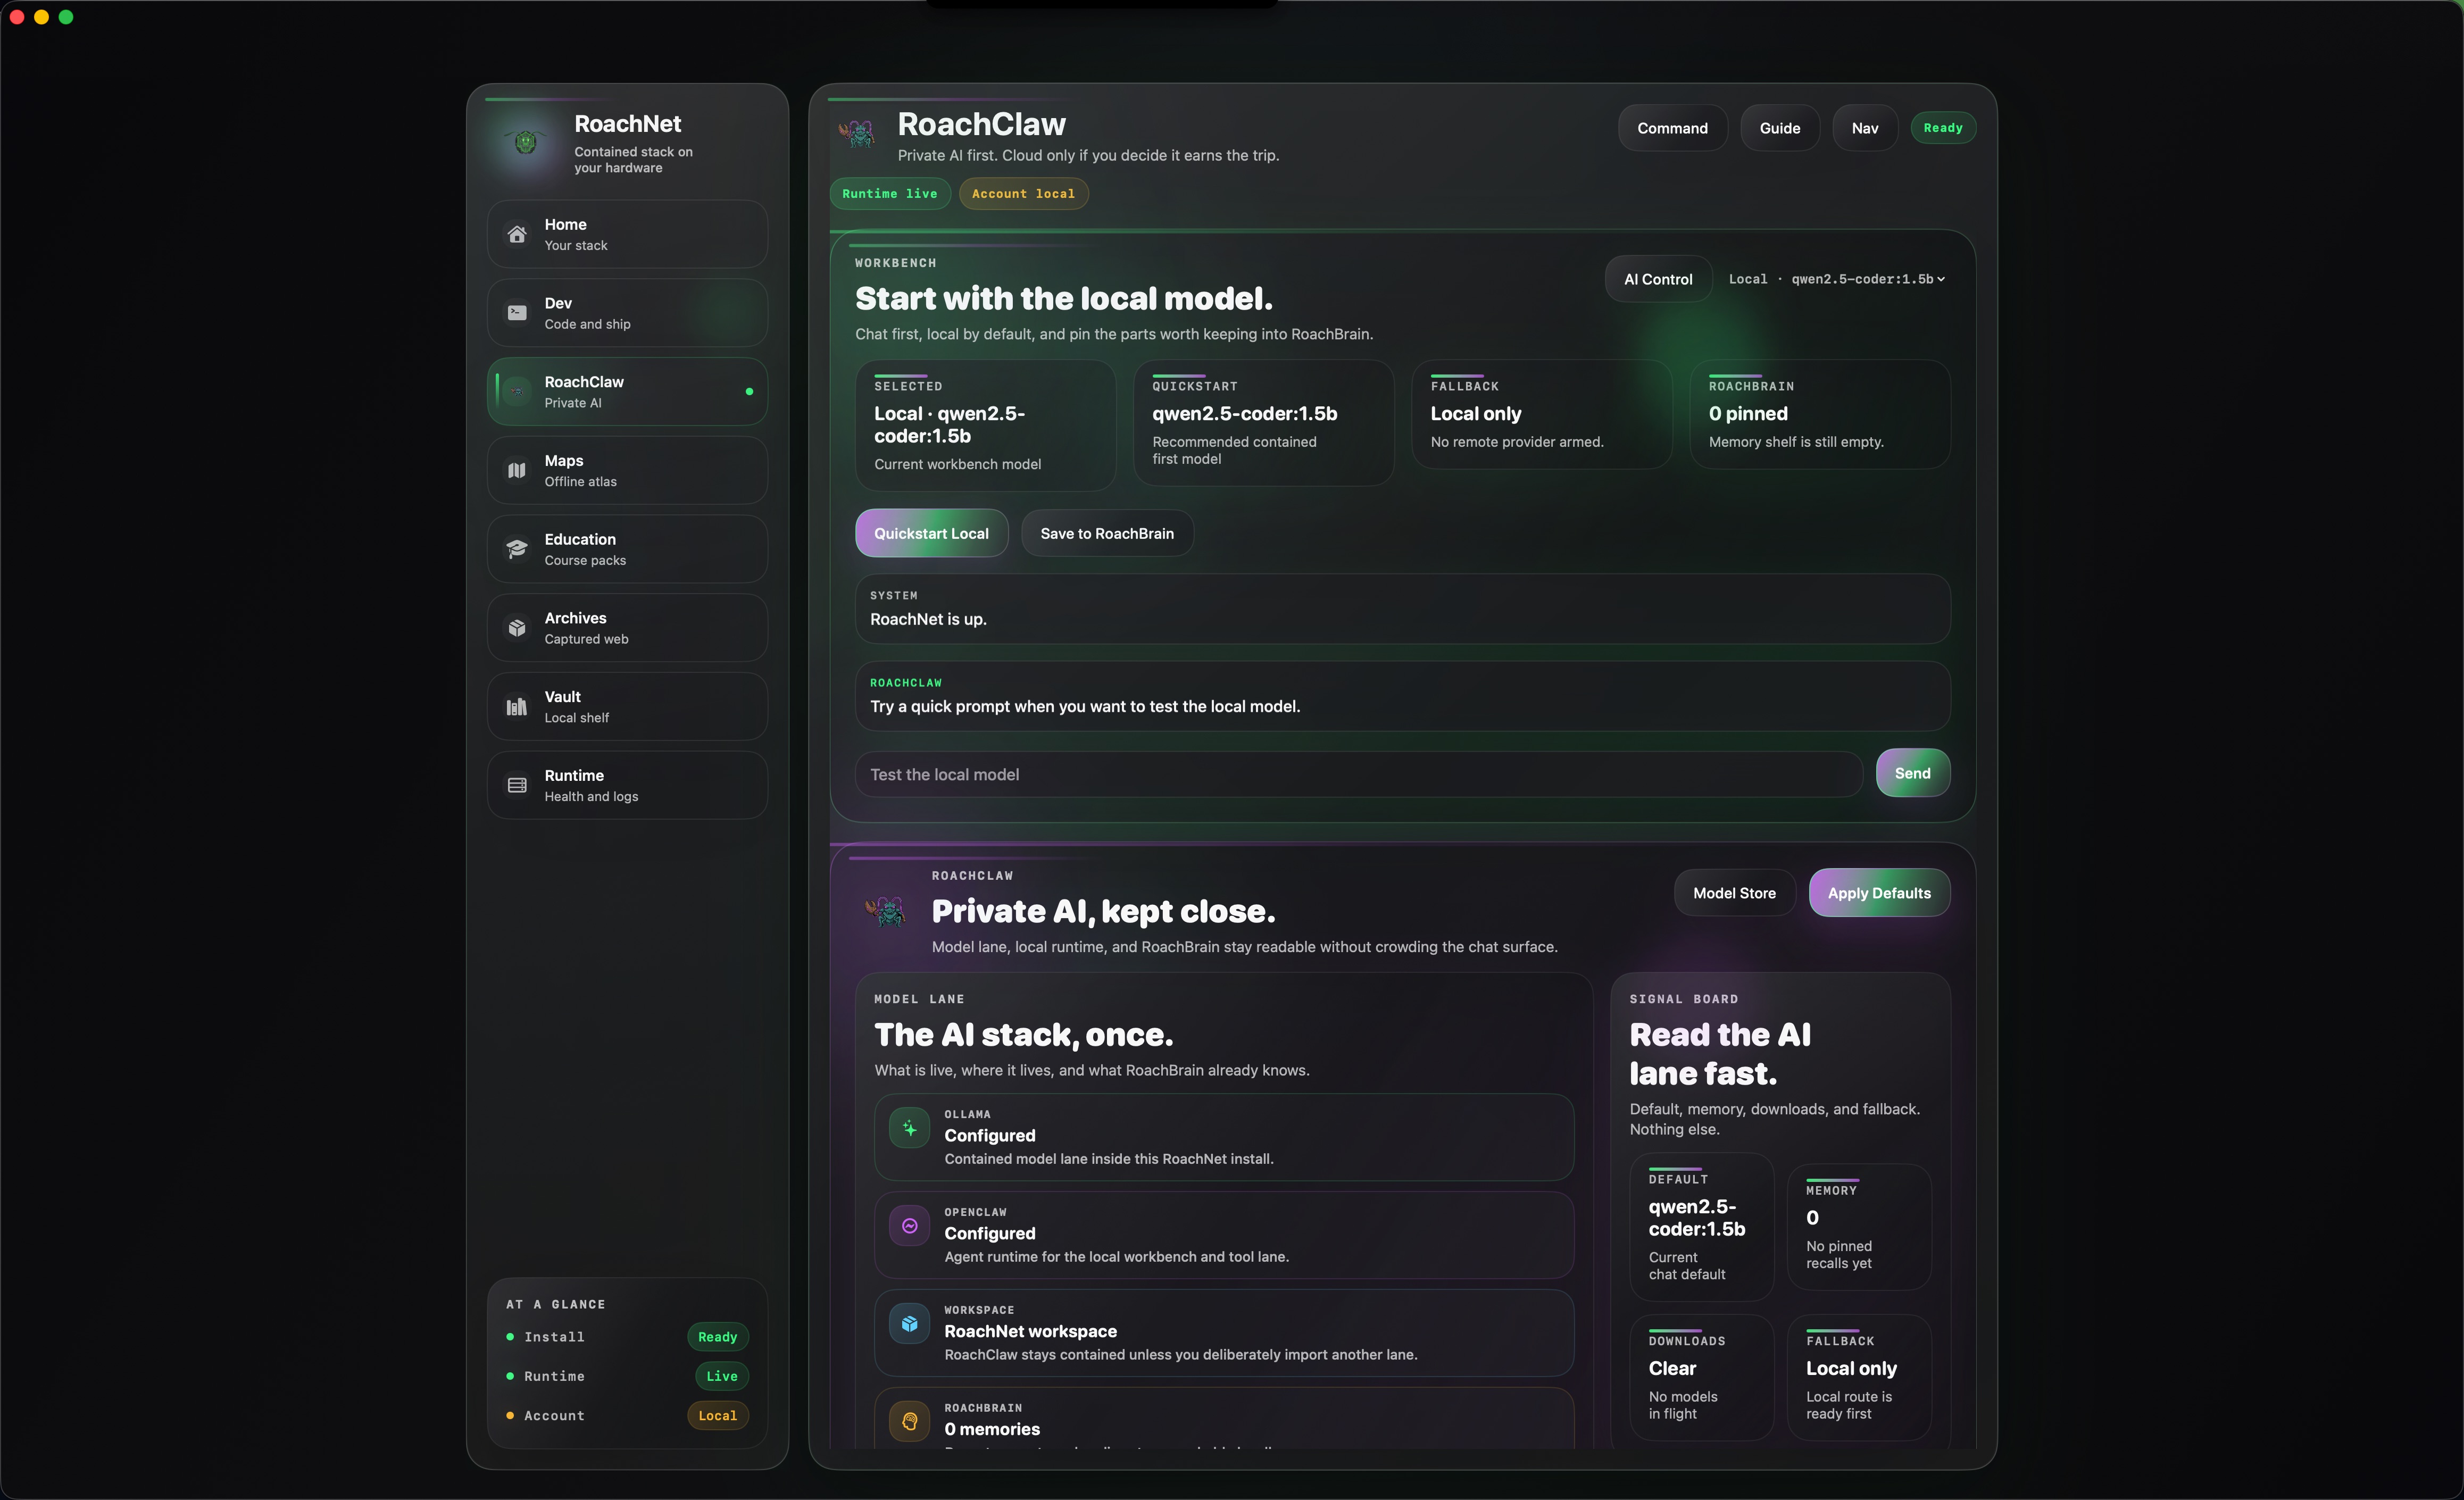
Task: Click the Test the local model field
Action: point(1357,775)
